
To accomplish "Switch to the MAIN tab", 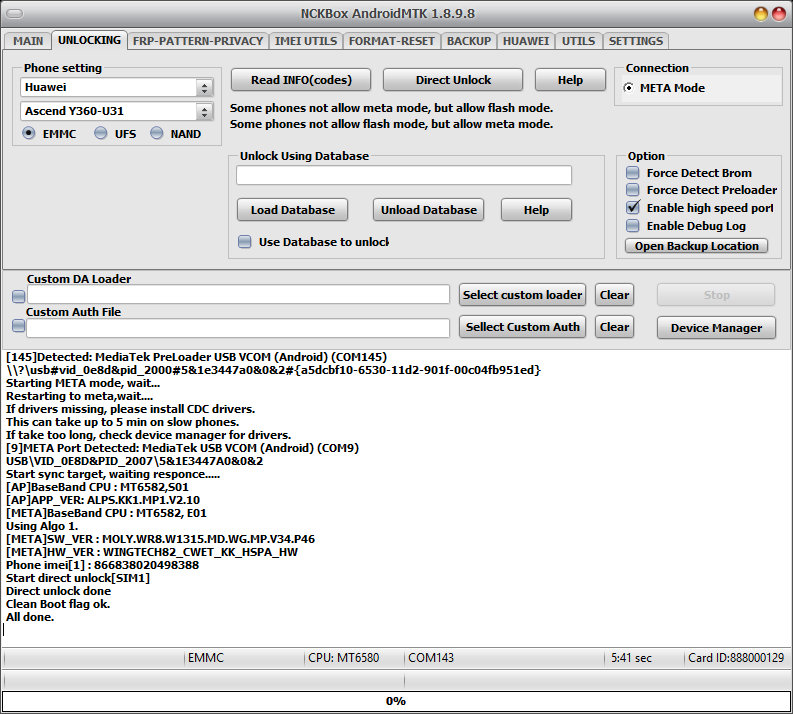I will click(x=28, y=41).
